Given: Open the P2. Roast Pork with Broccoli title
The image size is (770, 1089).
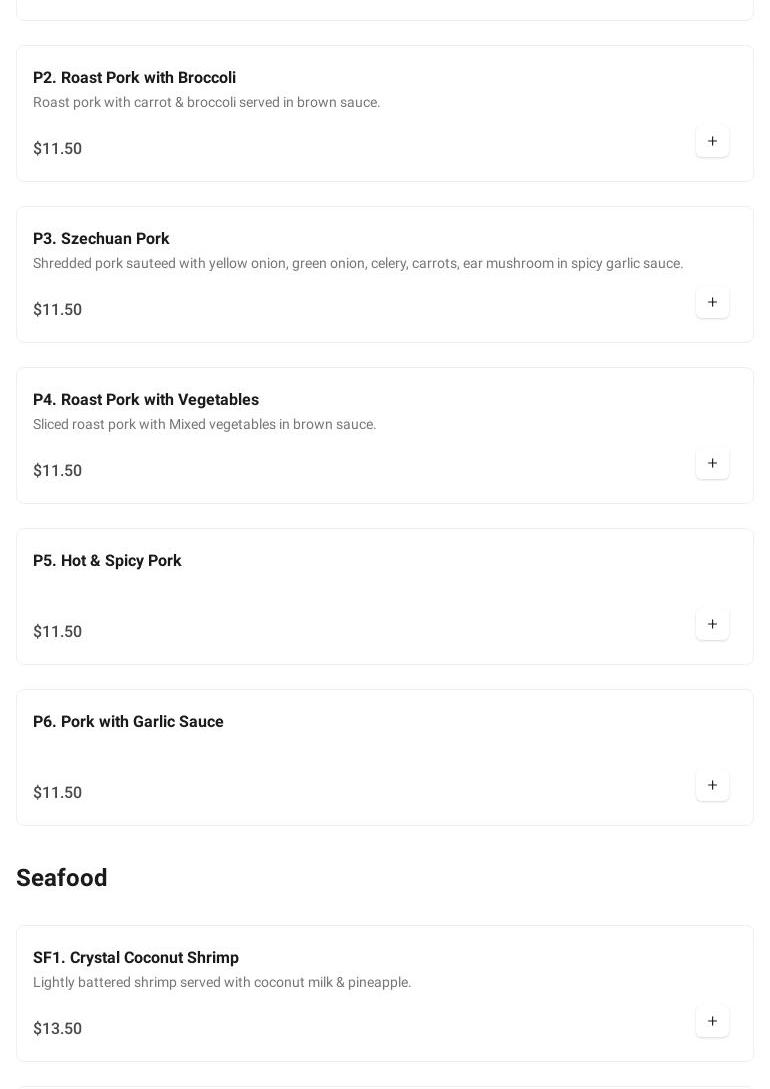Looking at the screenshot, I should click(134, 78).
